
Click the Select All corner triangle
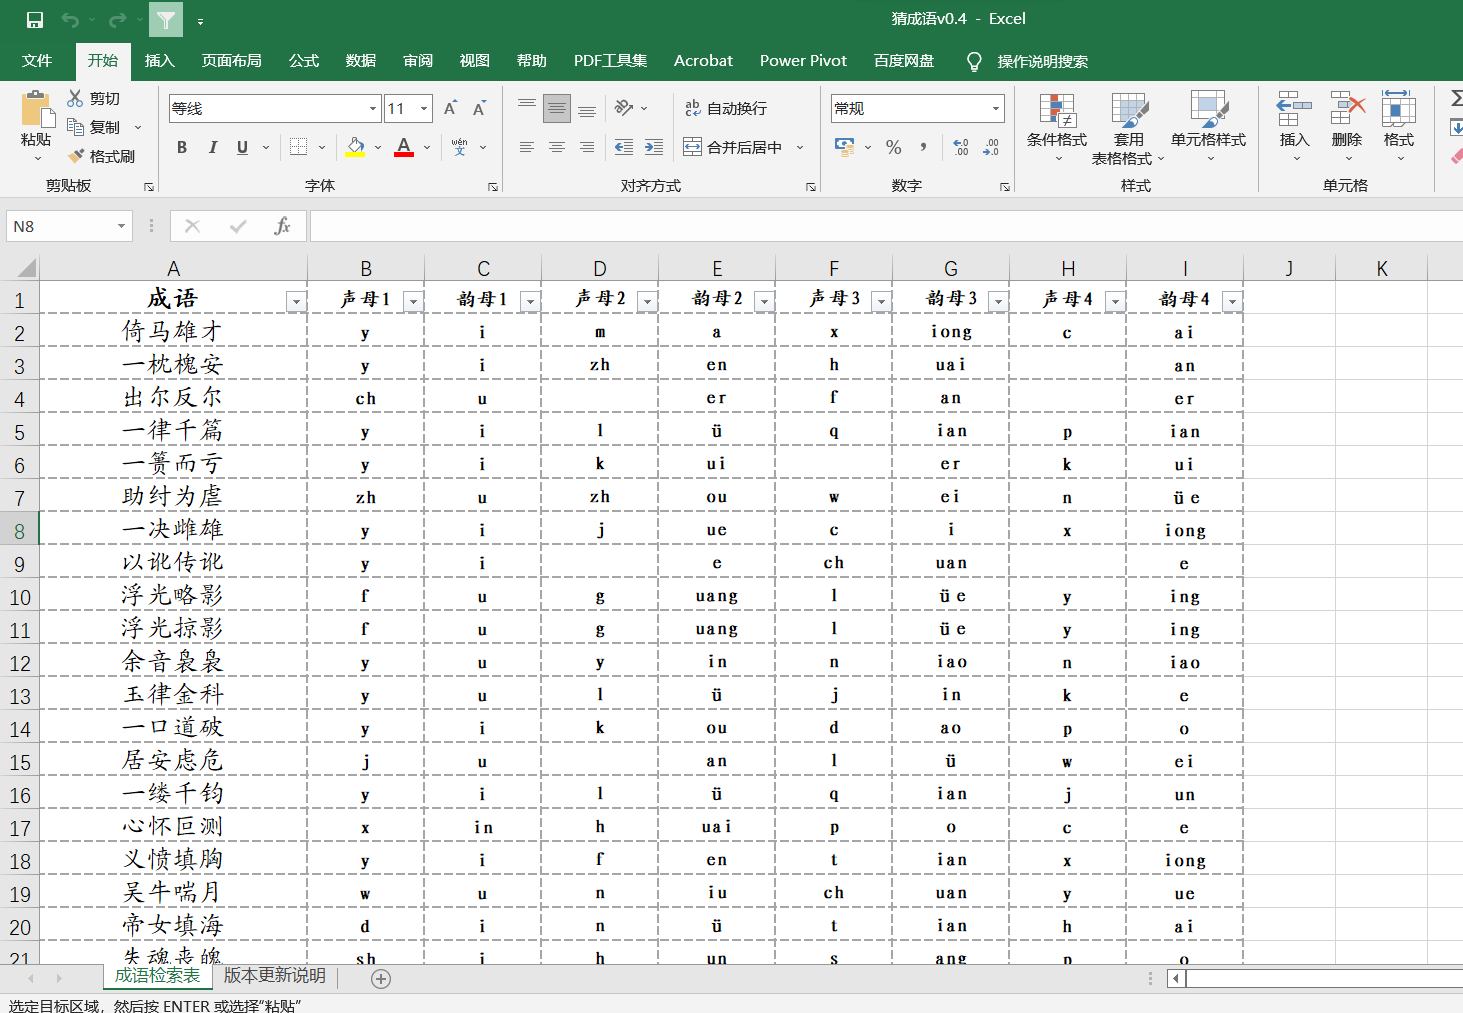point(26,268)
